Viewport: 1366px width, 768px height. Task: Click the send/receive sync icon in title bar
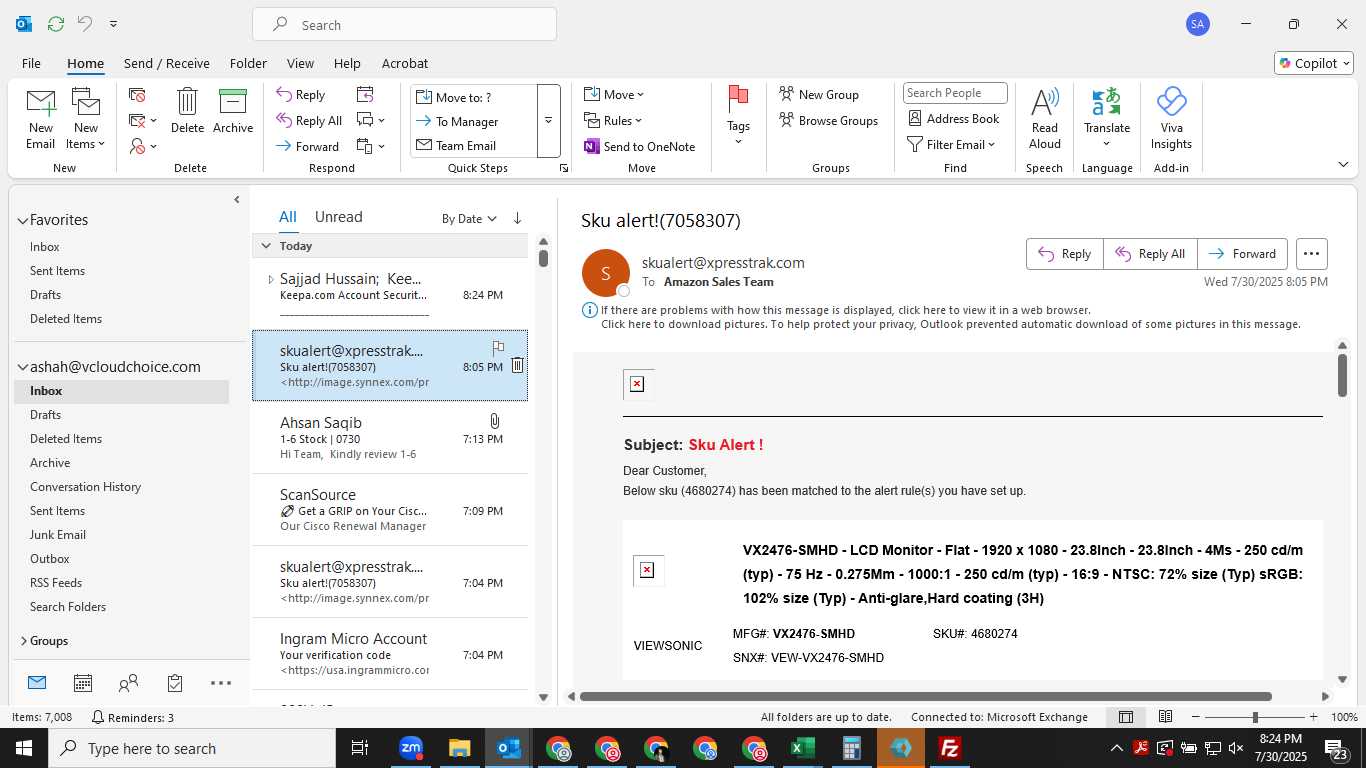[x=56, y=23]
